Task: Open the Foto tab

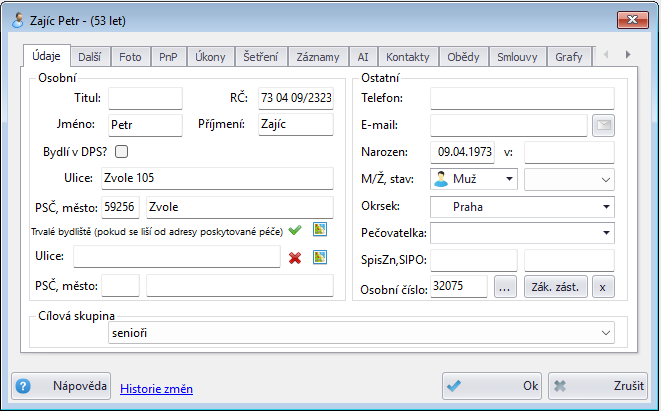Action: (130, 57)
